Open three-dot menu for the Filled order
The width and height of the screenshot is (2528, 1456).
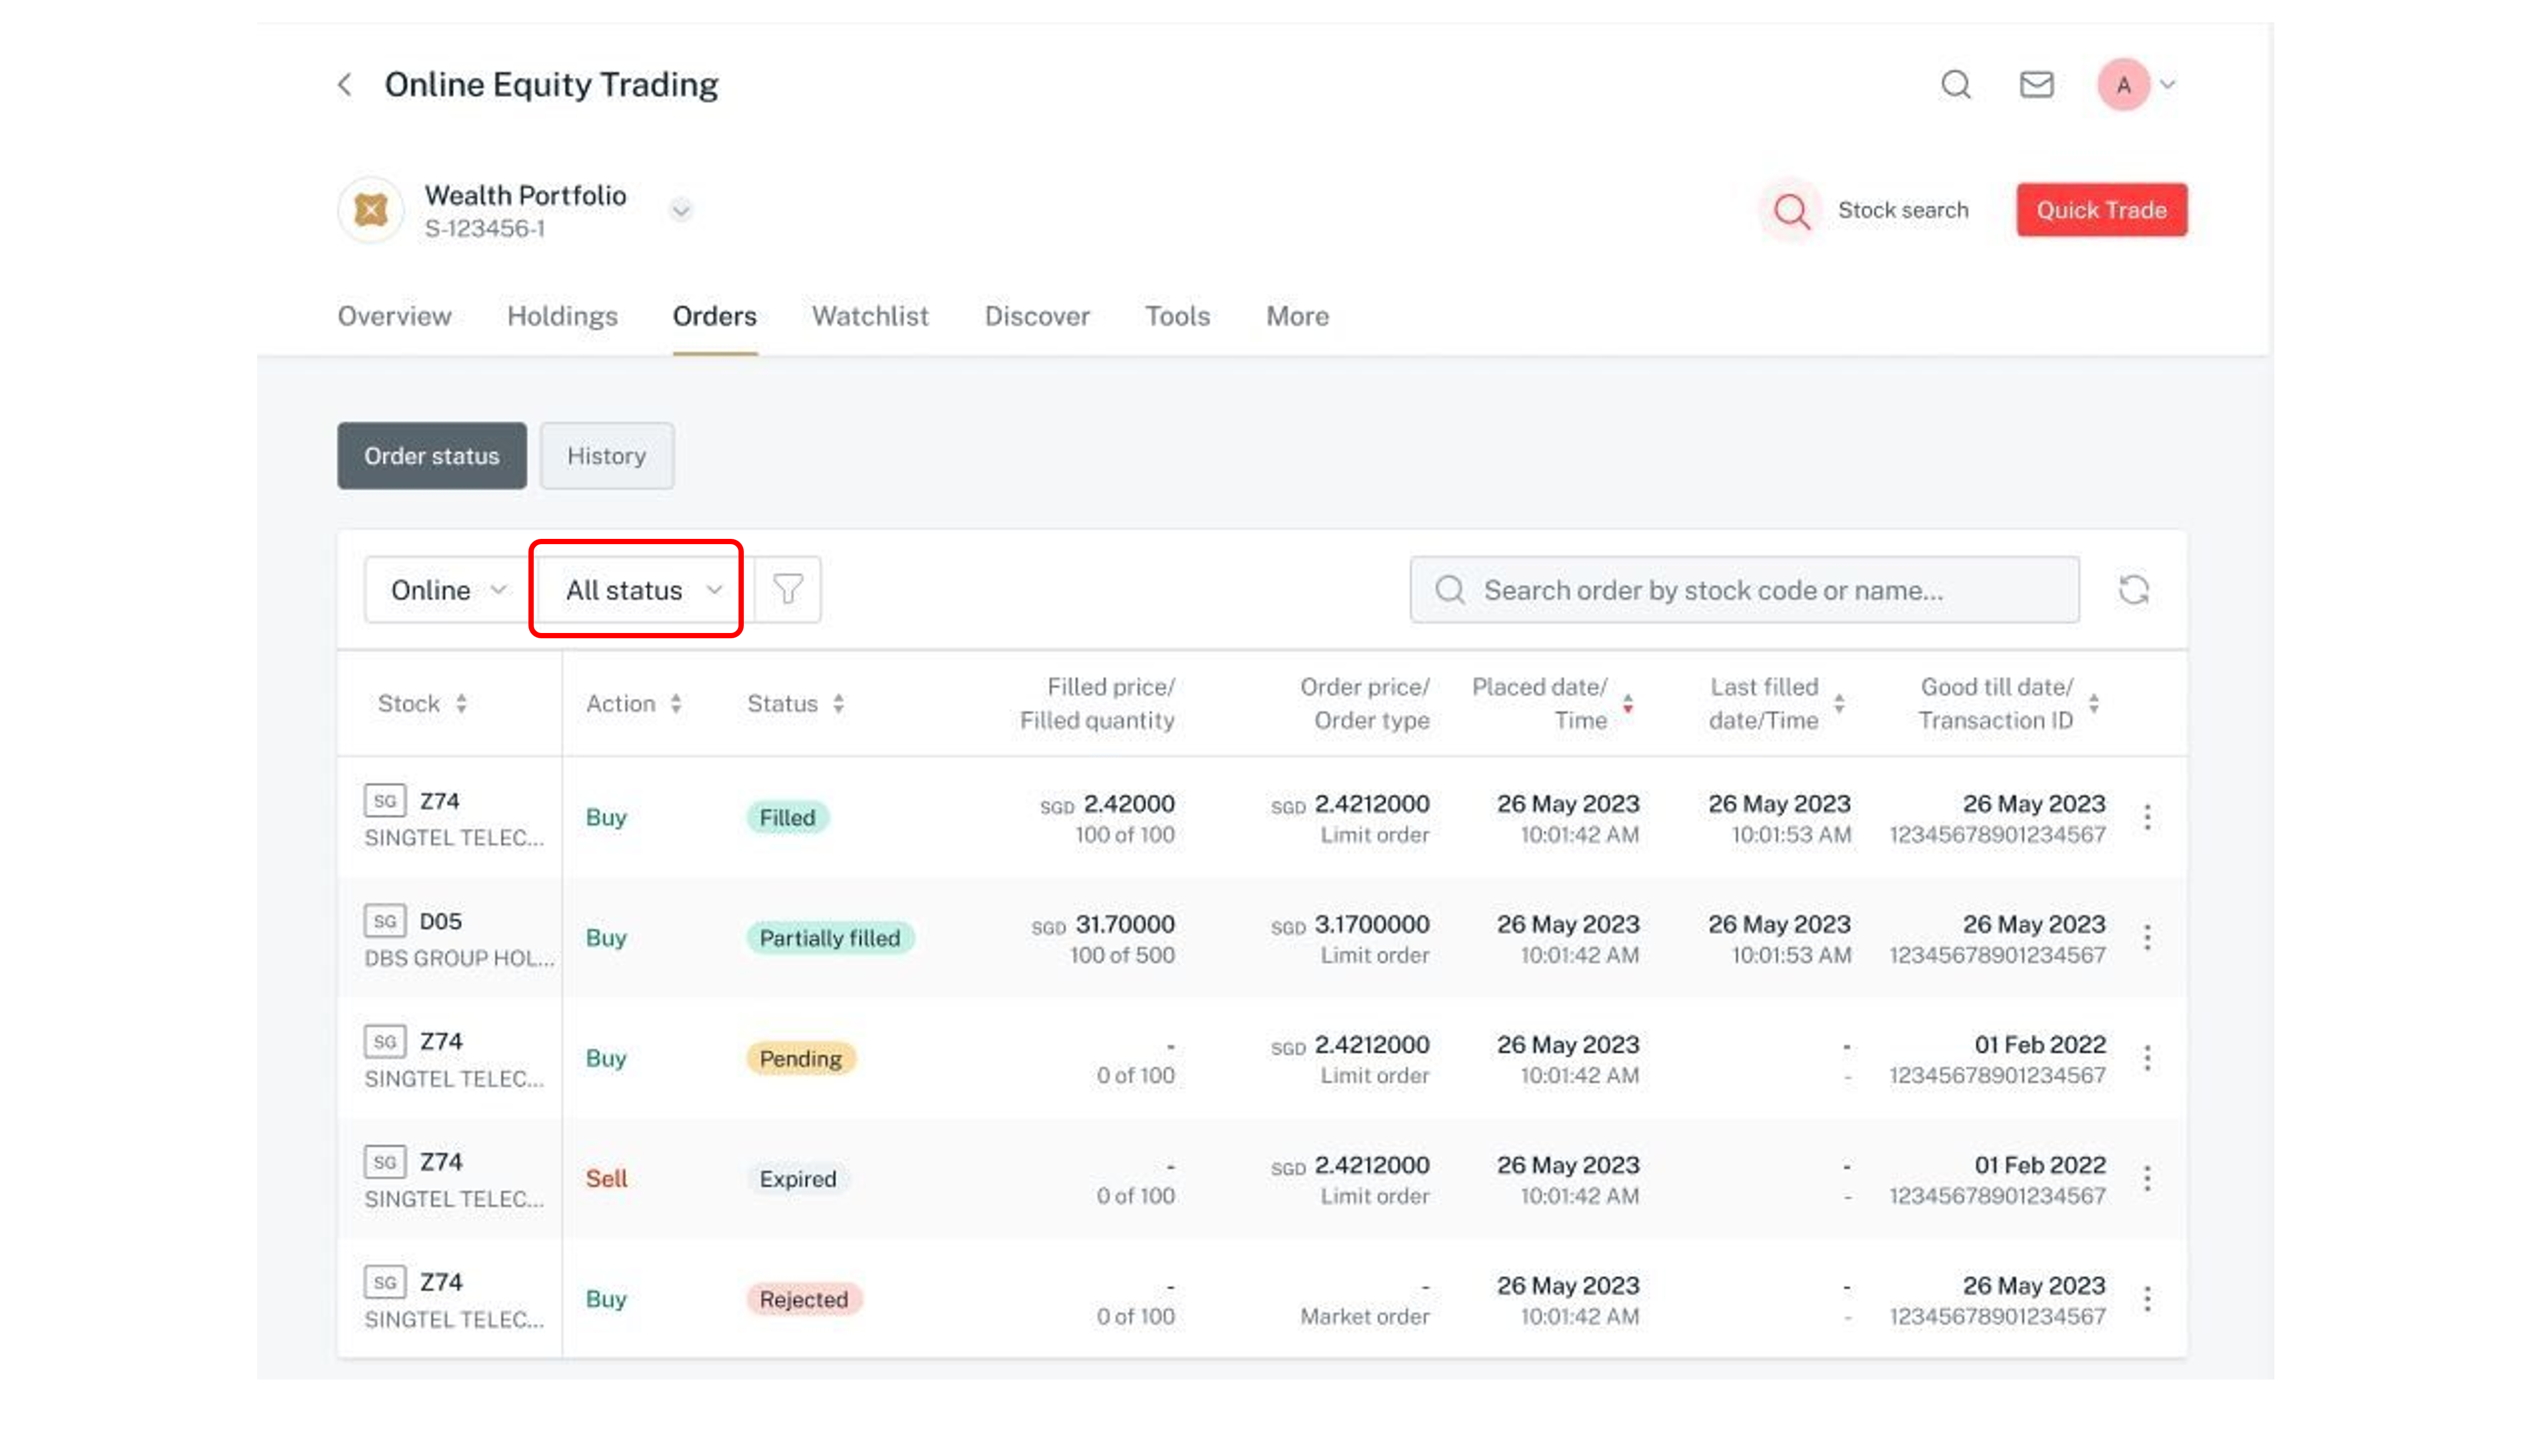coord(2147,817)
